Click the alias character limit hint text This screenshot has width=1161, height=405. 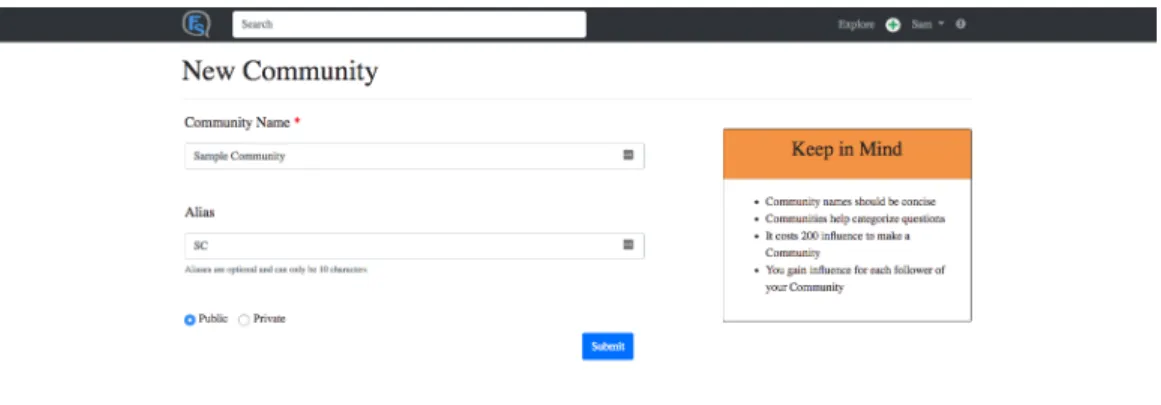click(276, 270)
